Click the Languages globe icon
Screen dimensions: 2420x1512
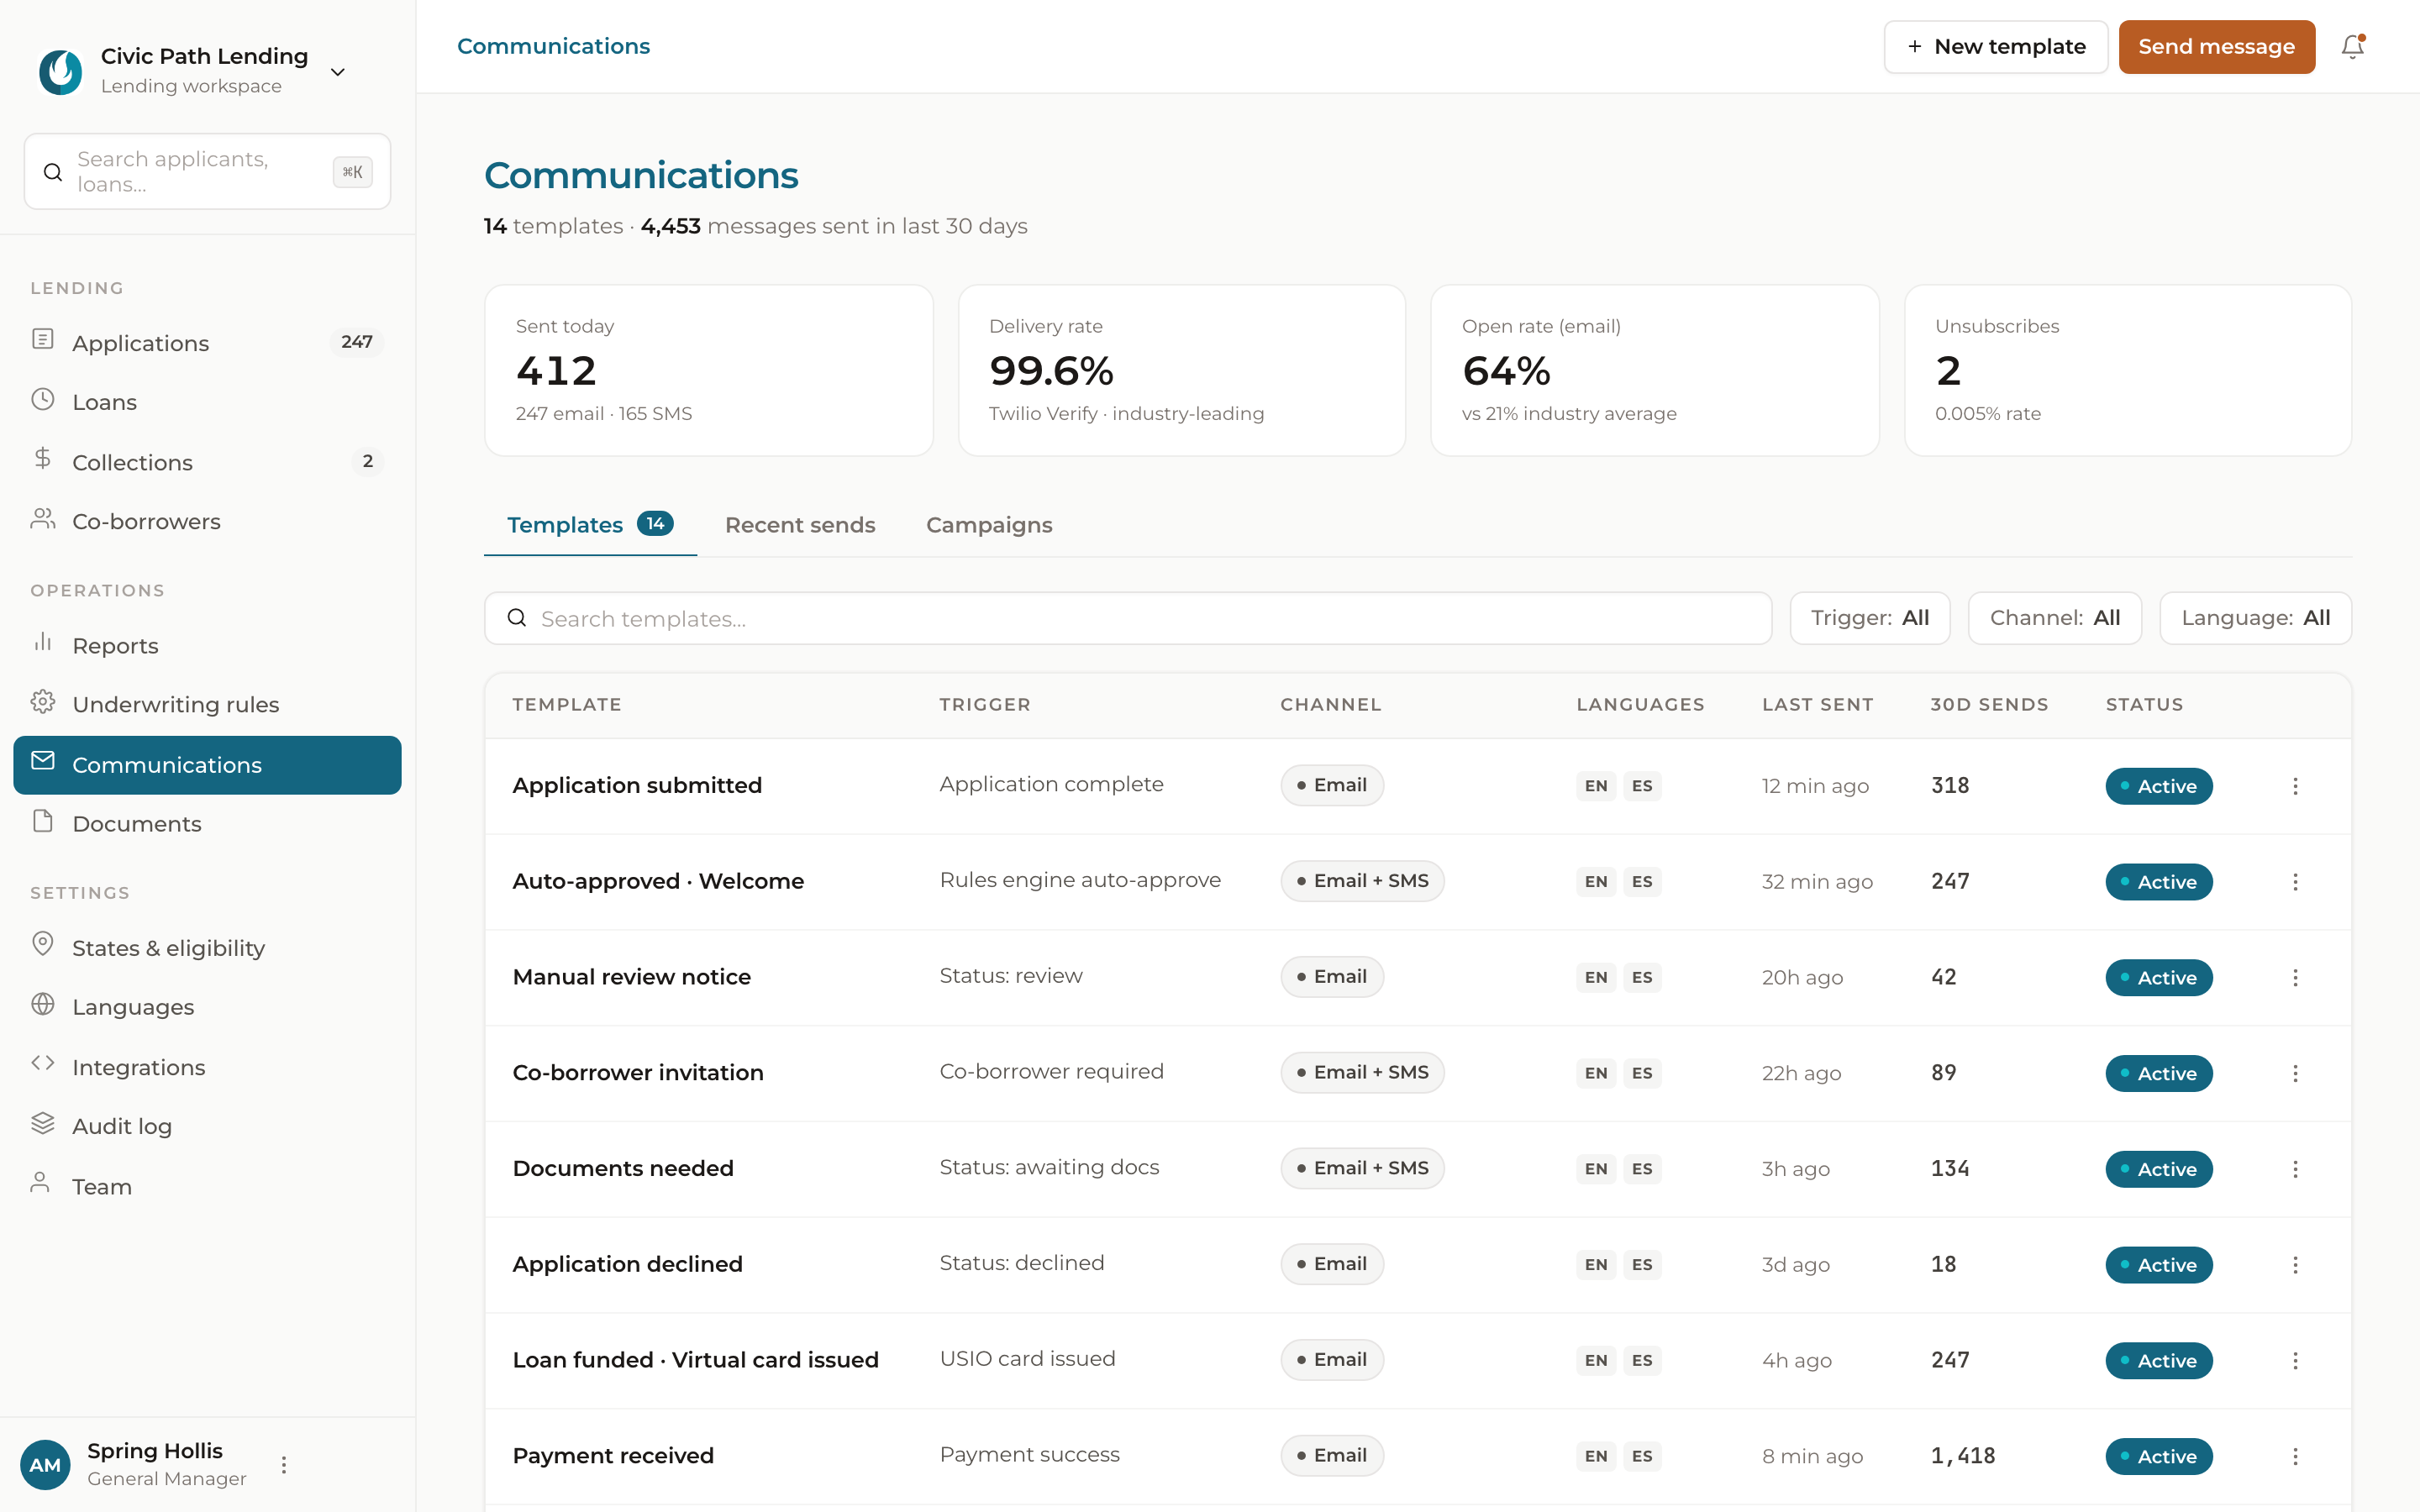click(x=43, y=1005)
